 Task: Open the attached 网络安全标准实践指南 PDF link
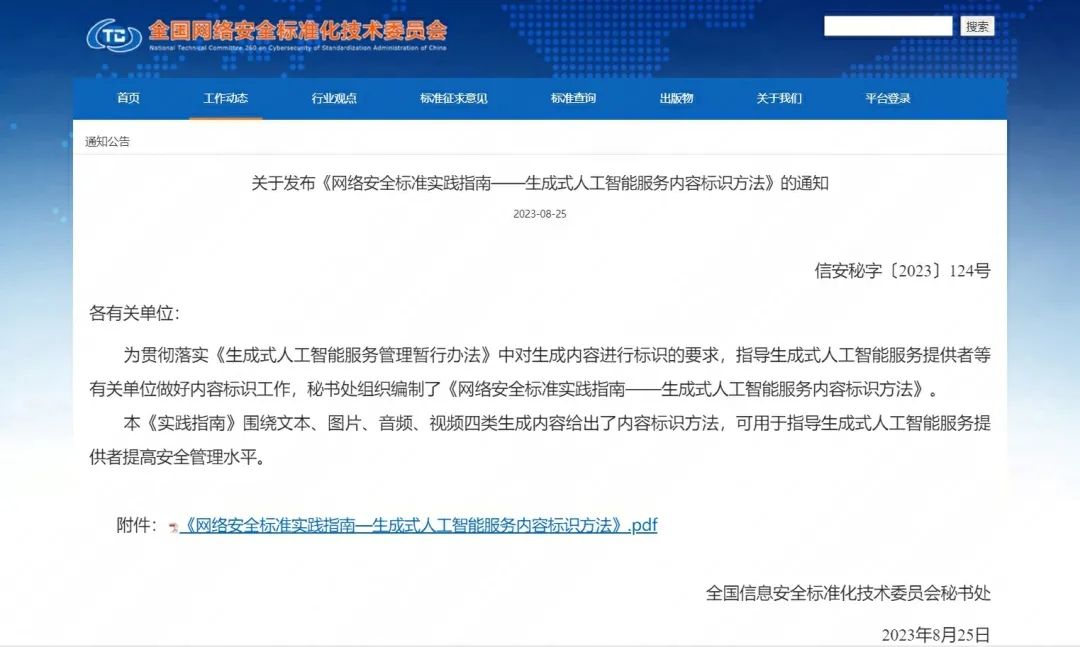pyautogui.click(x=418, y=526)
